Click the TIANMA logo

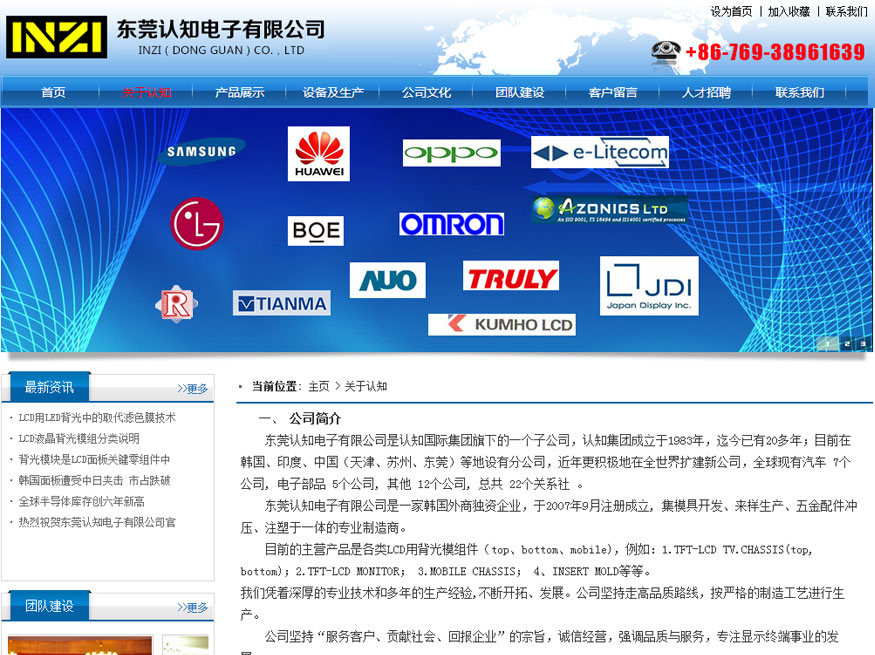point(282,303)
